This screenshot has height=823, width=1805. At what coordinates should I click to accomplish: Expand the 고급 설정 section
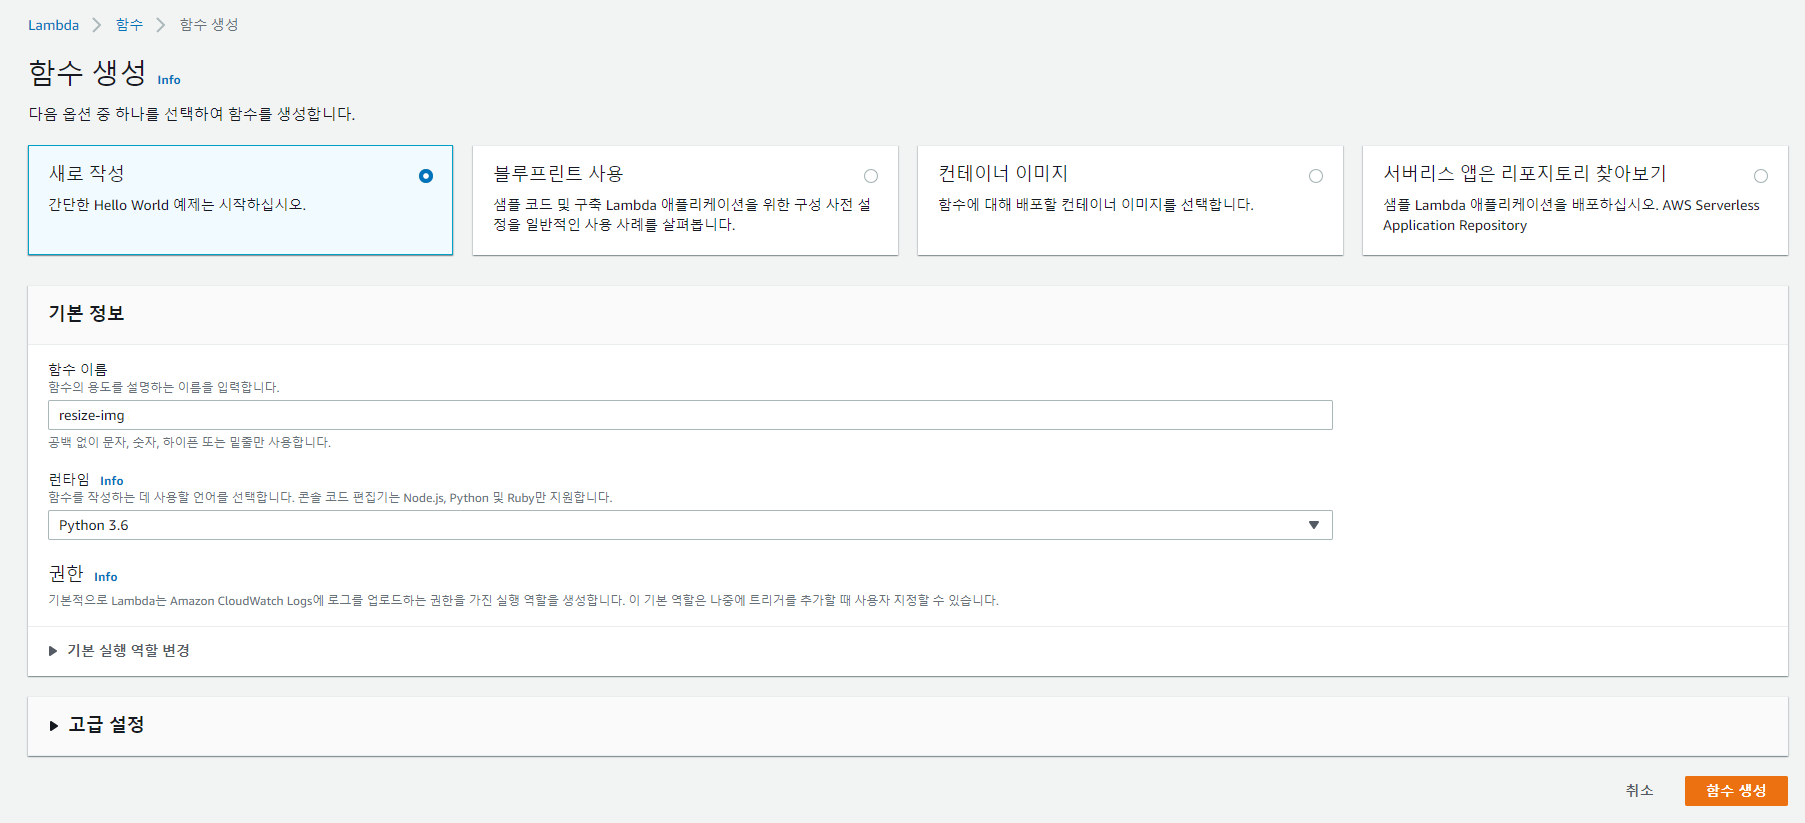96,725
